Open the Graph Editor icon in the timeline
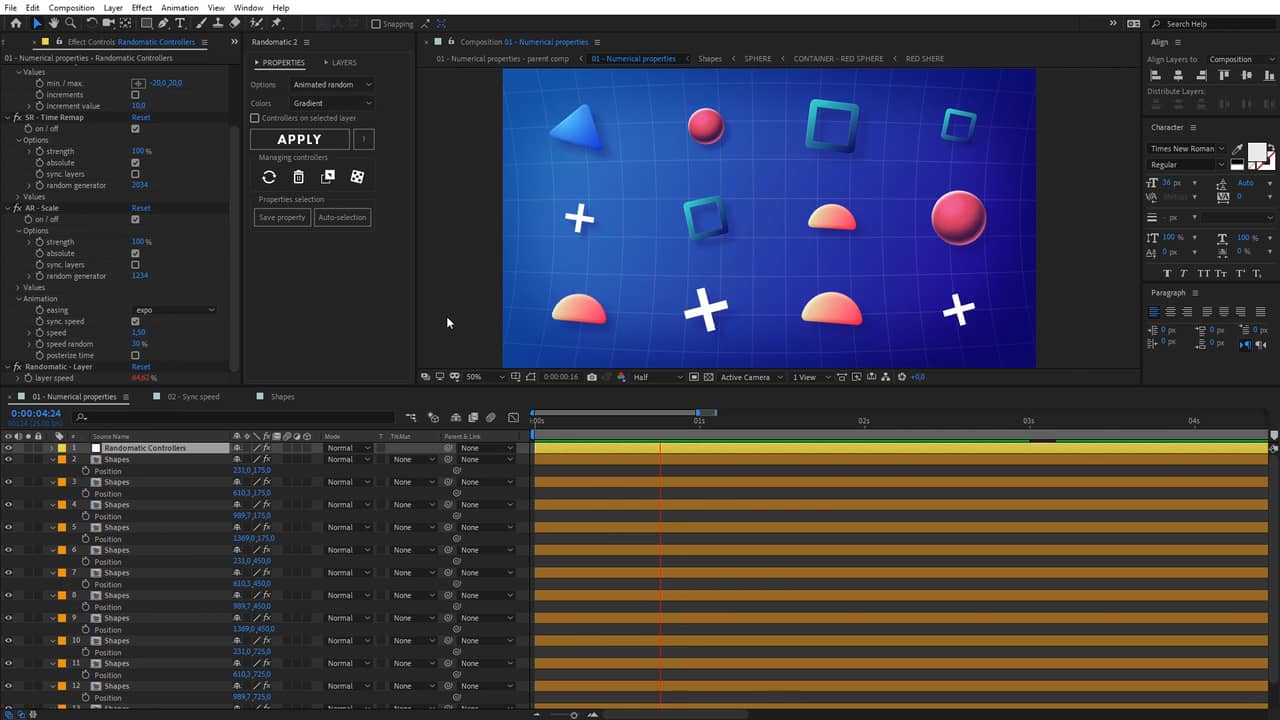 point(514,418)
